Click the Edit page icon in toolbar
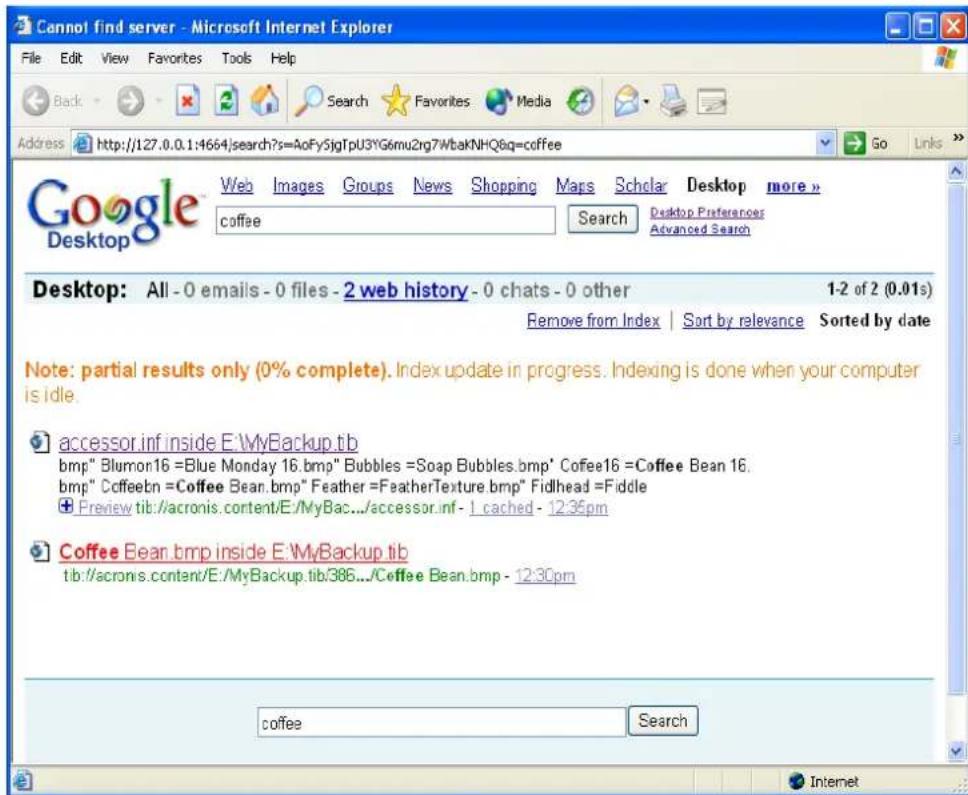The height and width of the screenshot is (795, 968). (x=712, y=102)
